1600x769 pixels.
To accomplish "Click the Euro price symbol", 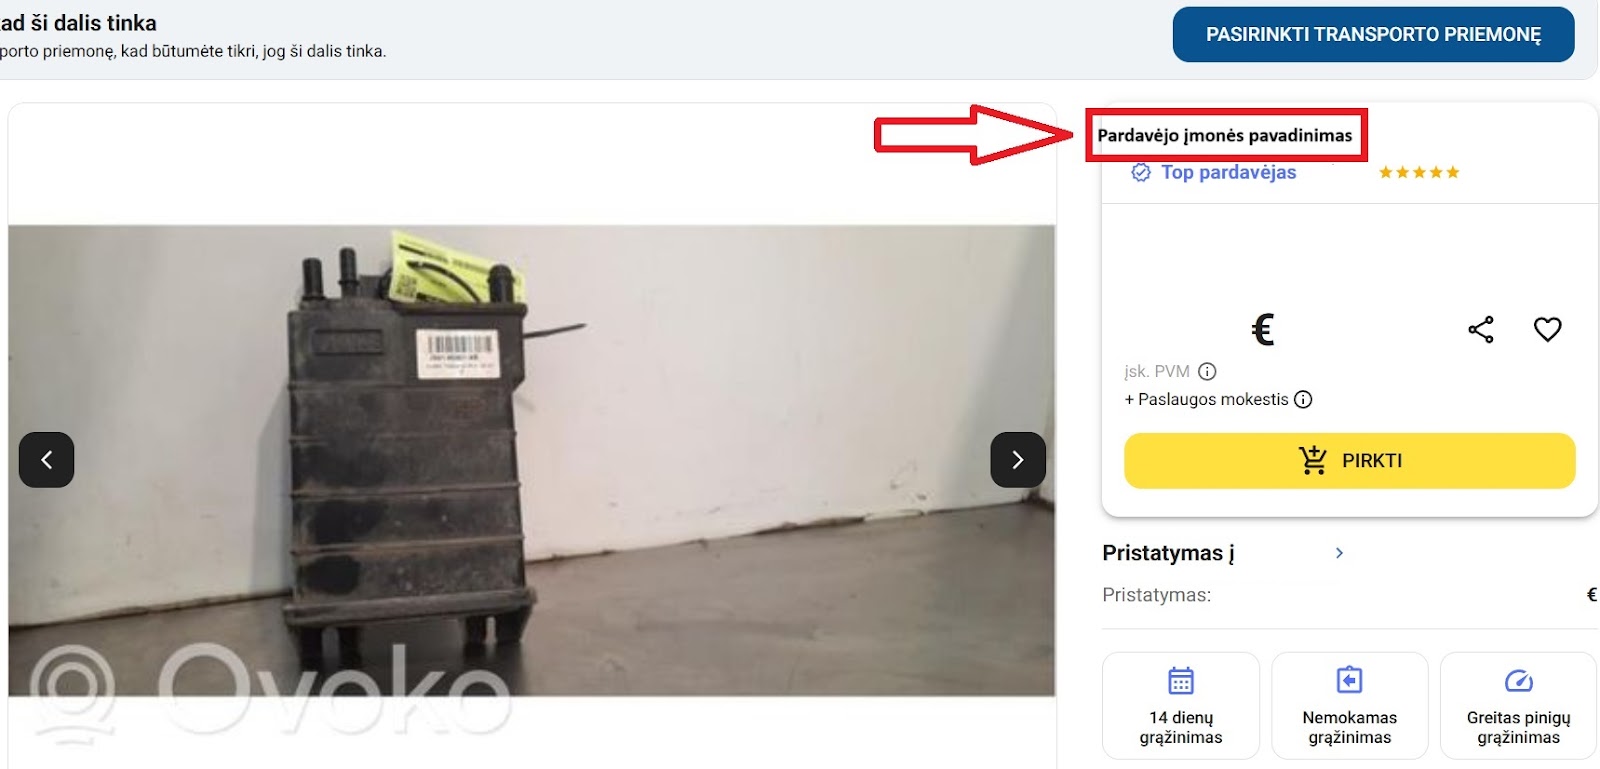I will click(1263, 329).
